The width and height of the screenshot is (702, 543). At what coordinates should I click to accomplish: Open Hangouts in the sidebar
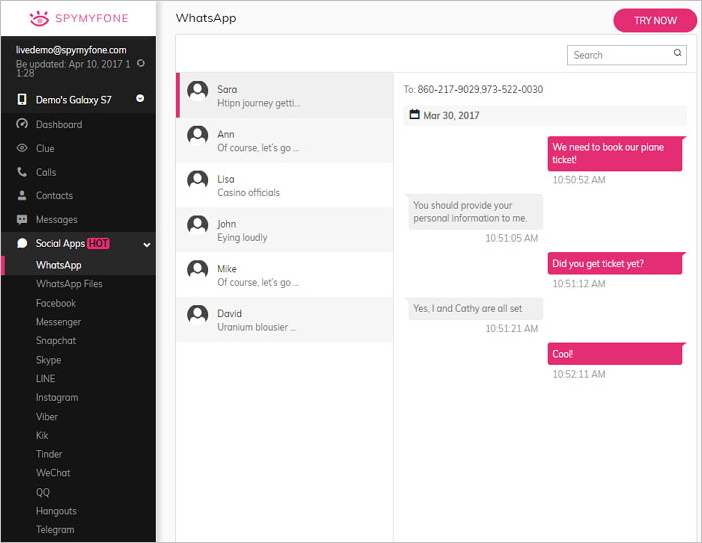(56, 511)
